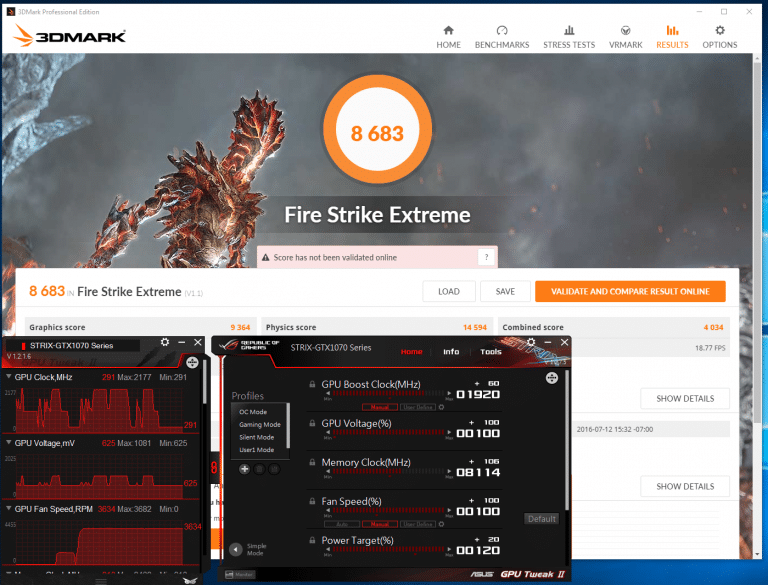Click the Monitor button in GPU Tweak

pyautogui.click(x=240, y=574)
